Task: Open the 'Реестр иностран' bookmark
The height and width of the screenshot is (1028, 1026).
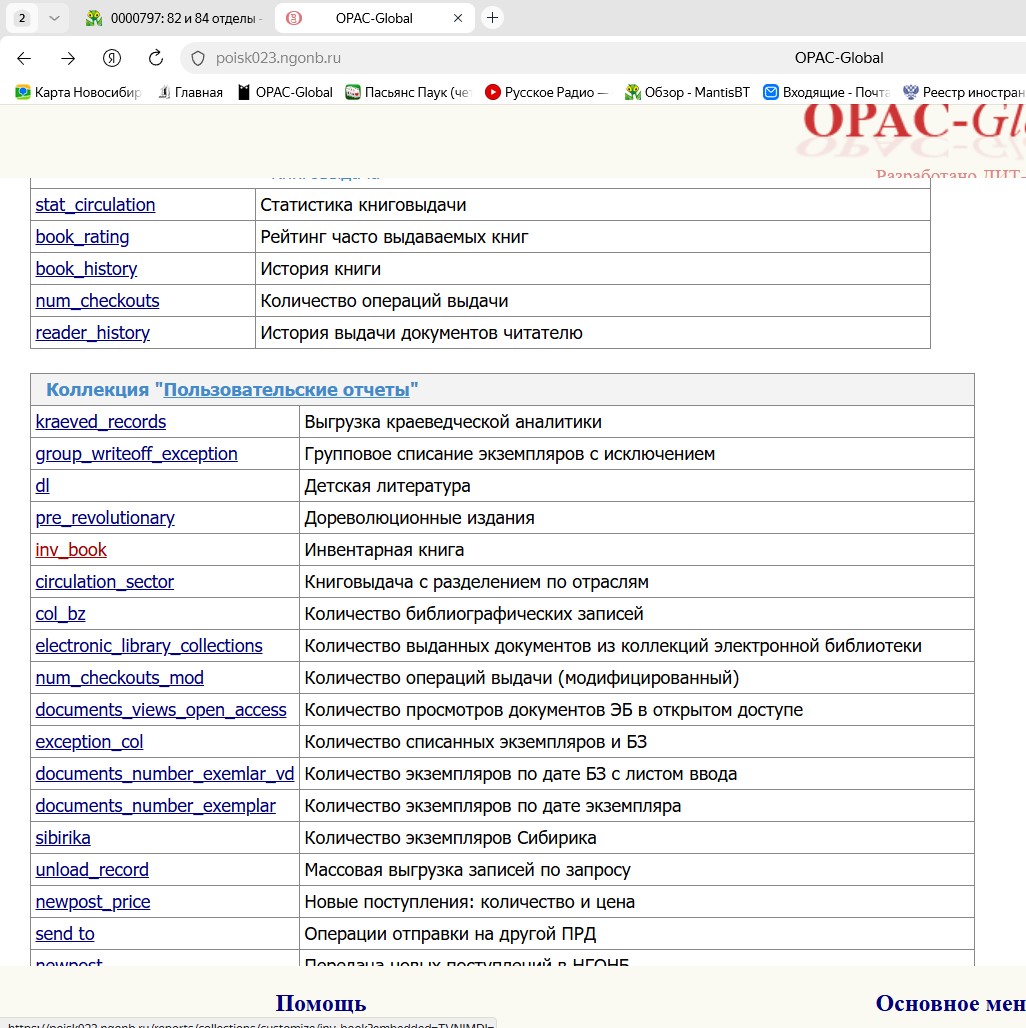Action: point(964,92)
